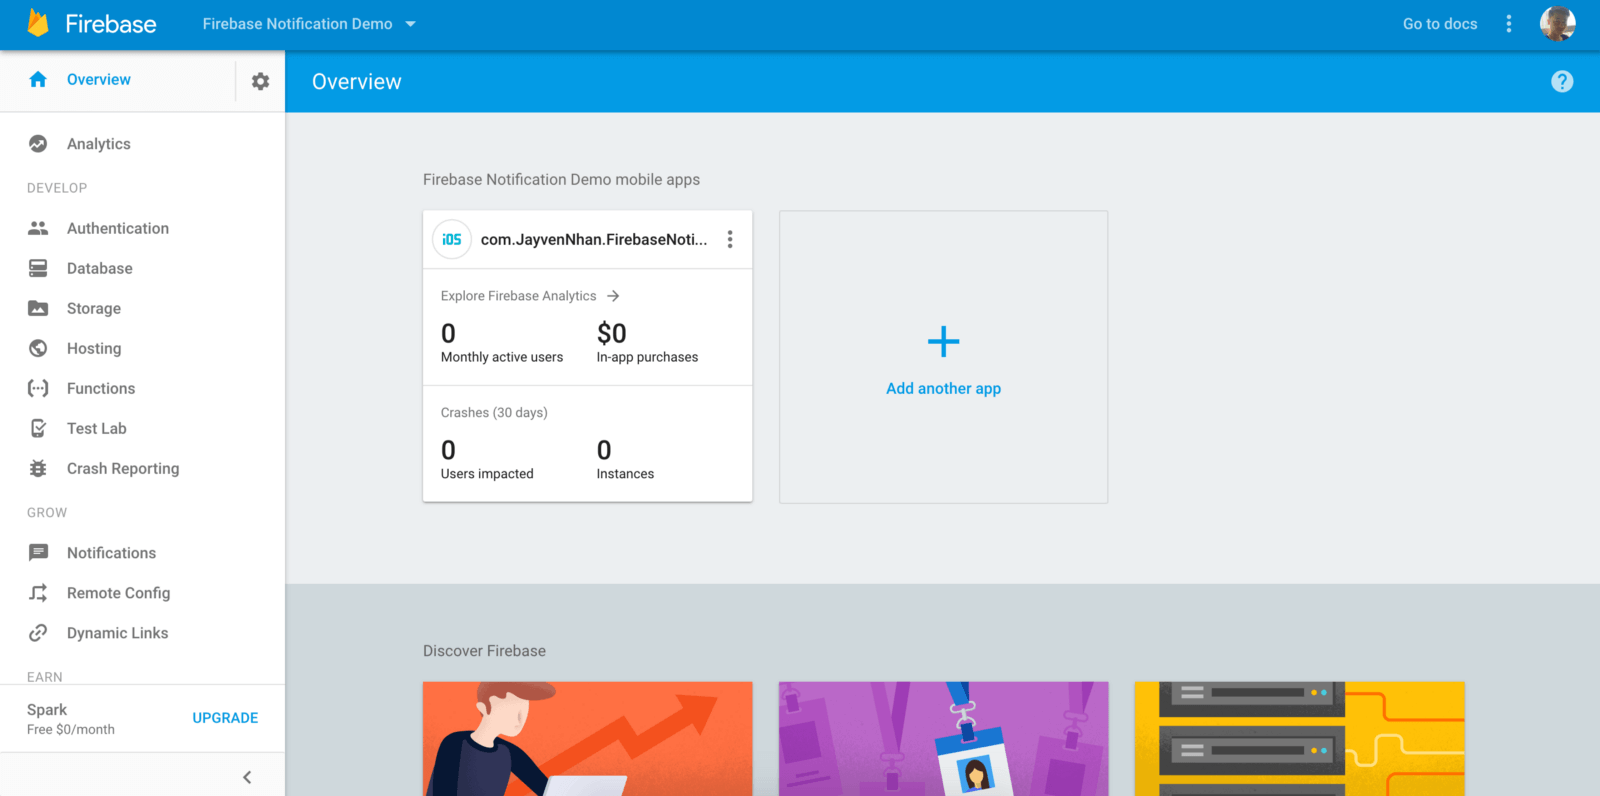
Task: Open Notifications in the sidebar
Action: pyautogui.click(x=111, y=553)
